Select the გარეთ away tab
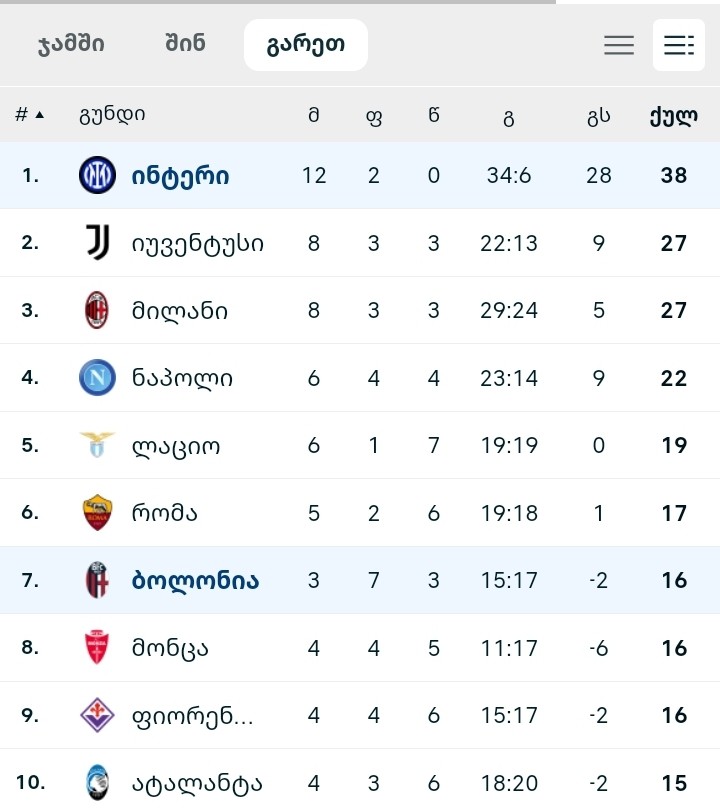This screenshot has height=812, width=720. click(x=306, y=45)
